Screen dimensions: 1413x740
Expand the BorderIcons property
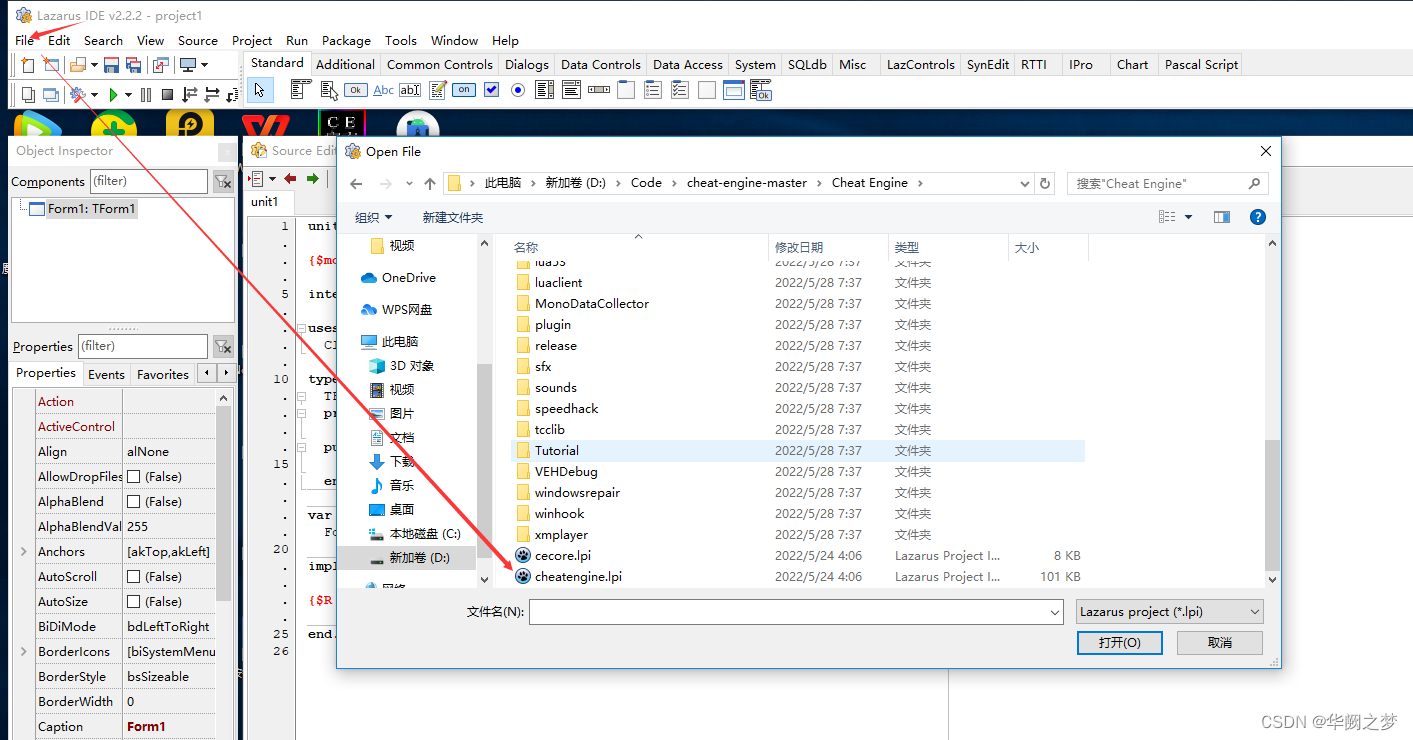(24, 652)
